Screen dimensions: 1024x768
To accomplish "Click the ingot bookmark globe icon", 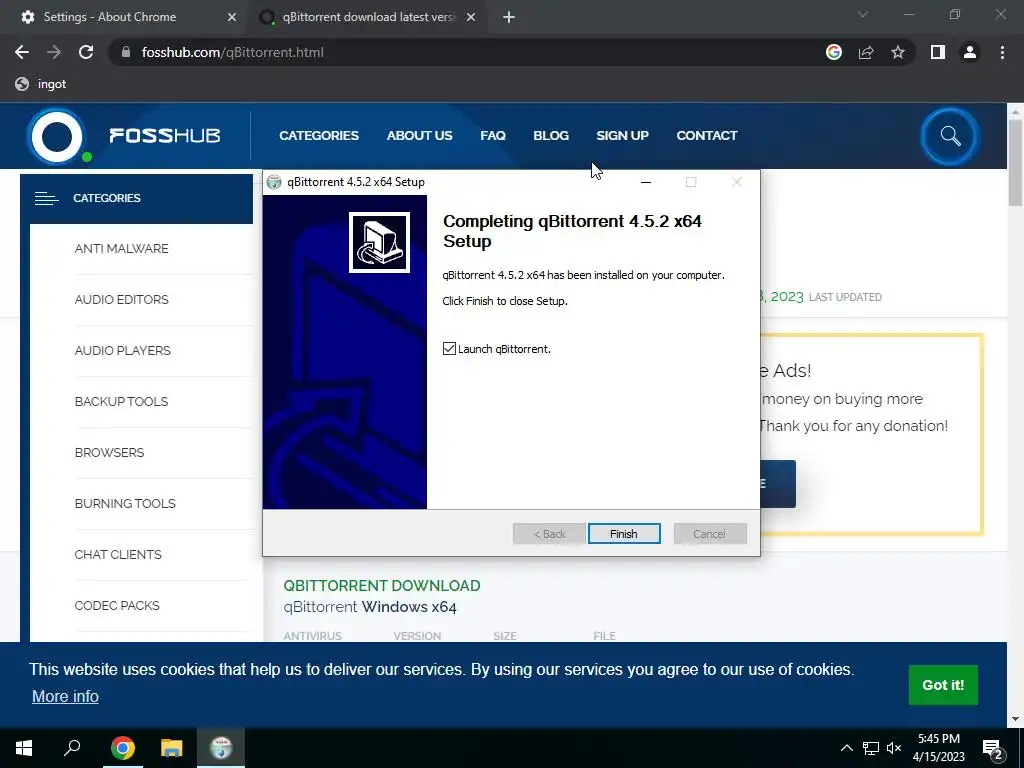I will click(22, 84).
